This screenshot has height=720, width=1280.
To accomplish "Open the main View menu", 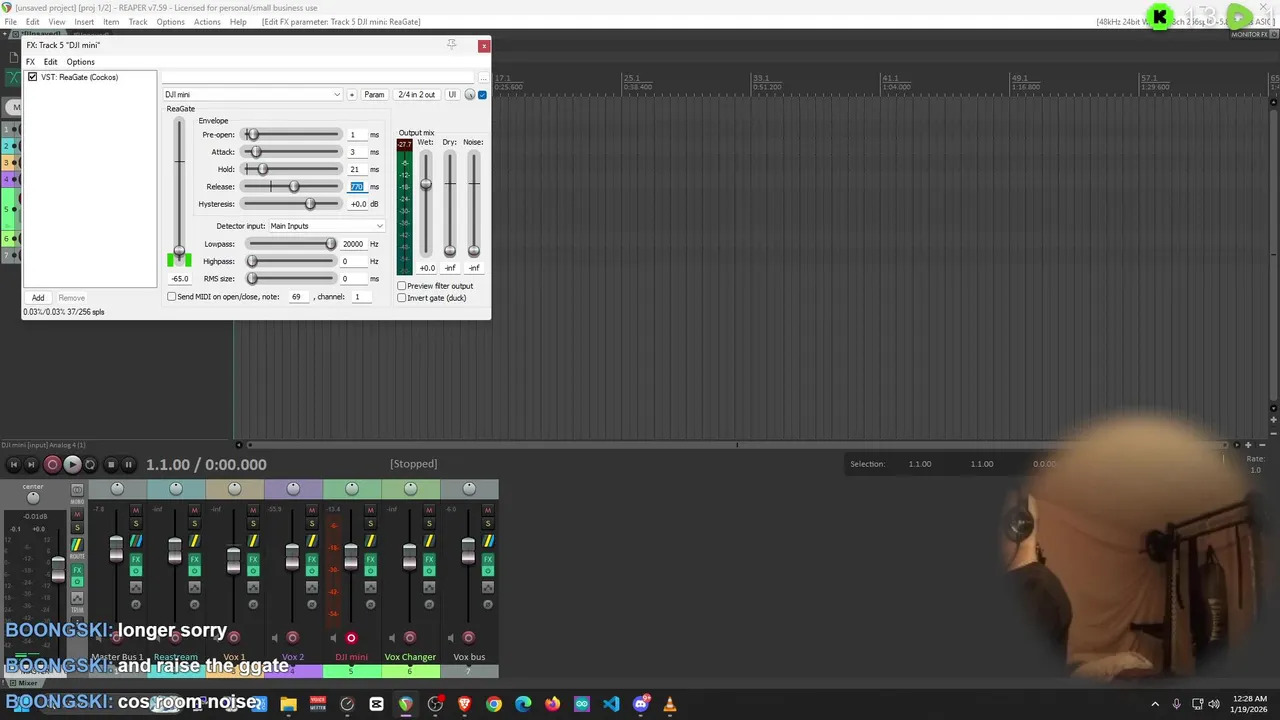I will pyautogui.click(x=57, y=21).
